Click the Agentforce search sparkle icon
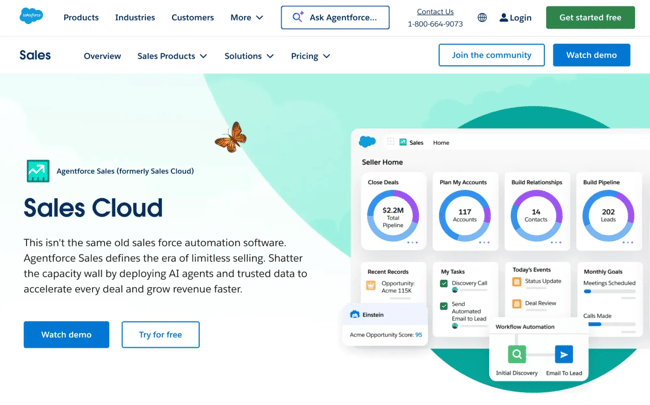Screen dimensions: 650x405 (x=298, y=17)
